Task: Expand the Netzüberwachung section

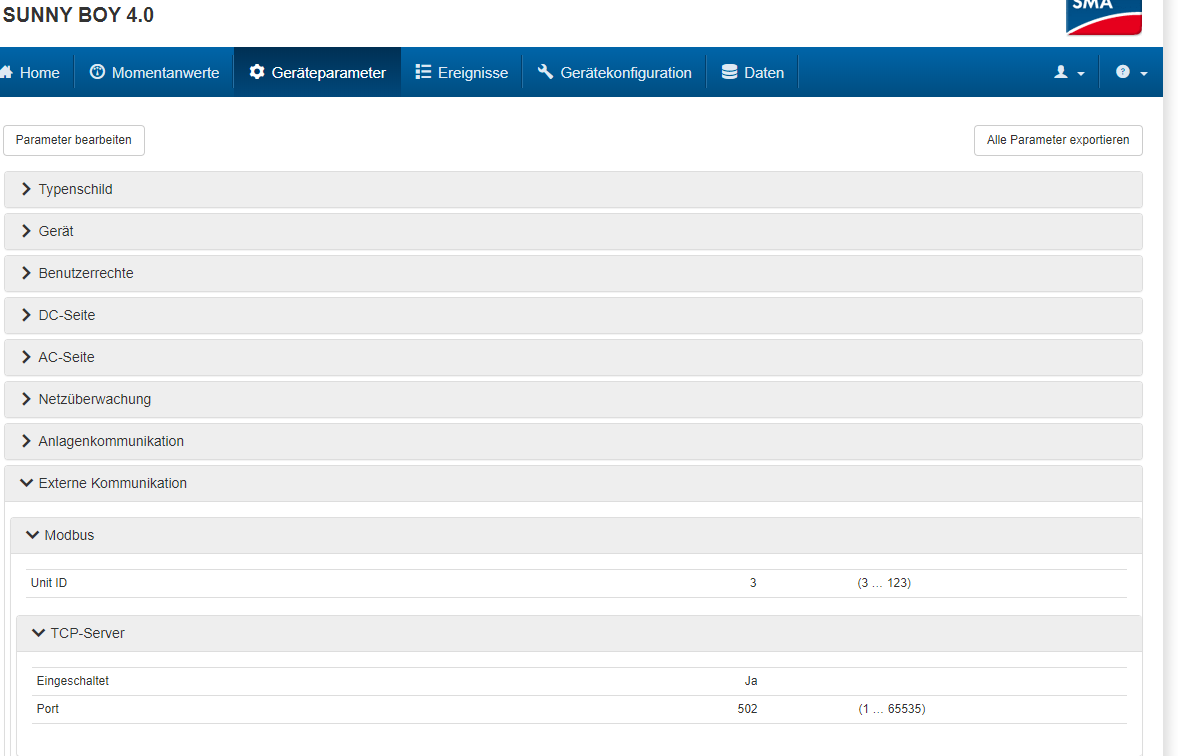Action: (x=573, y=399)
